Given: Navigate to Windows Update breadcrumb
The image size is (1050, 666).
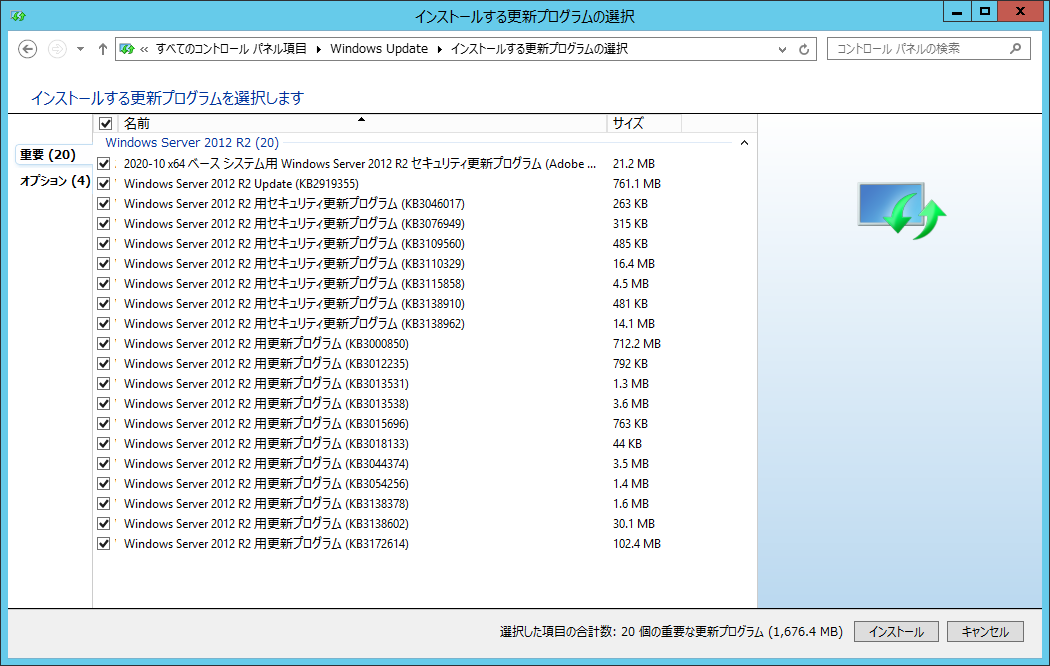Looking at the screenshot, I should [x=379, y=49].
